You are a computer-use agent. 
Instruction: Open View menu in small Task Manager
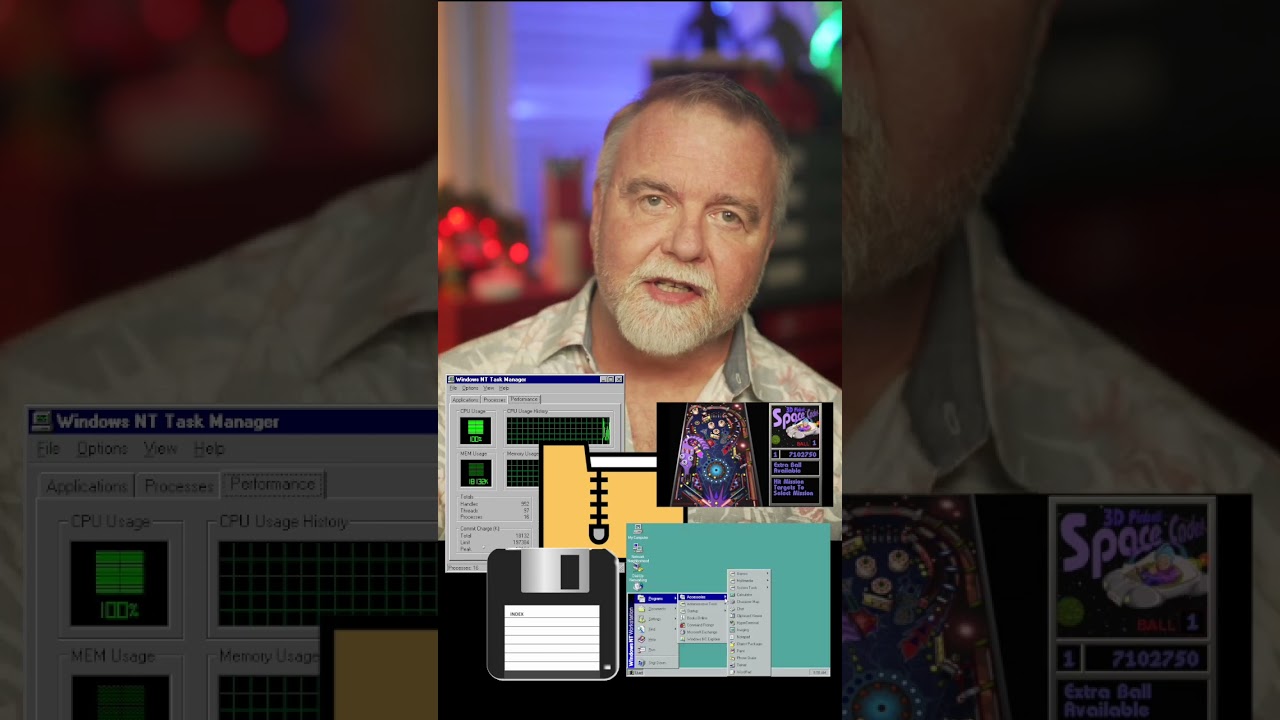pos(488,388)
